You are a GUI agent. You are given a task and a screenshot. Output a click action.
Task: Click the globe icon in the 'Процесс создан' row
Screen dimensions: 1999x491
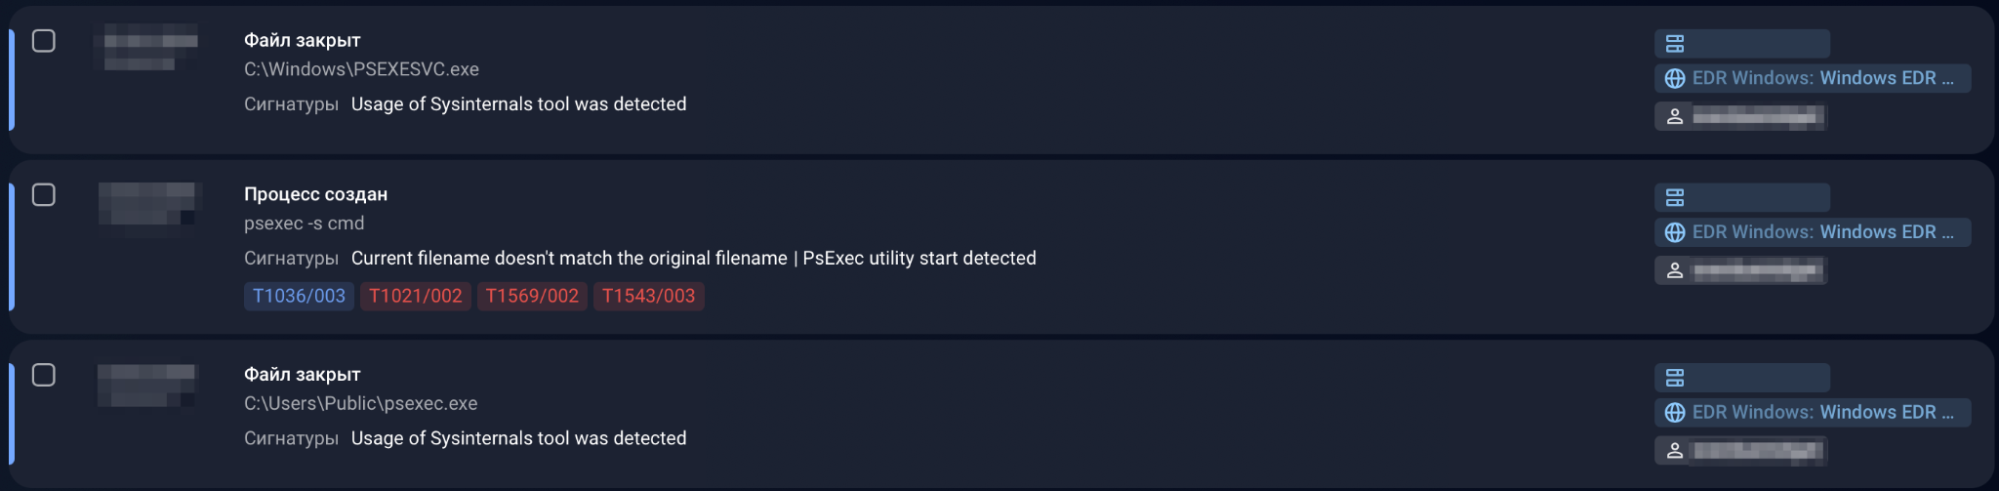tap(1675, 232)
